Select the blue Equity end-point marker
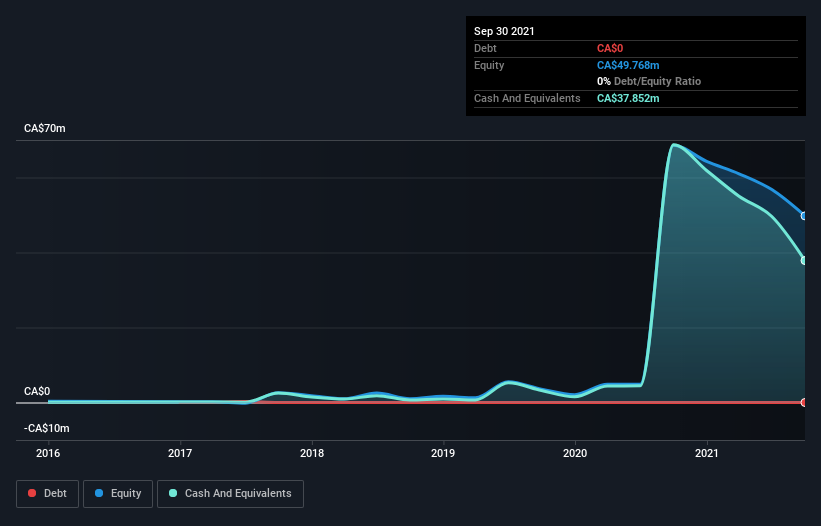 pos(804,216)
